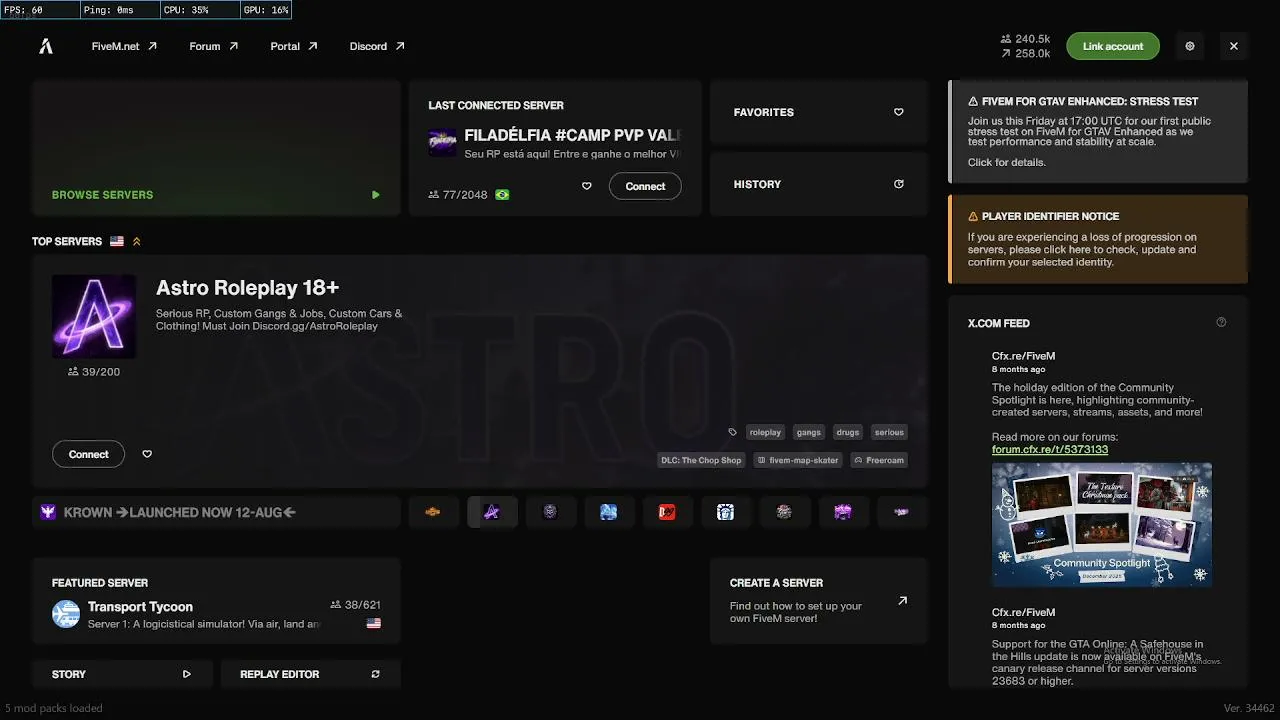This screenshot has width=1280, height=720.
Task: Click the heart icon on the Favorites card
Action: pyautogui.click(x=898, y=112)
